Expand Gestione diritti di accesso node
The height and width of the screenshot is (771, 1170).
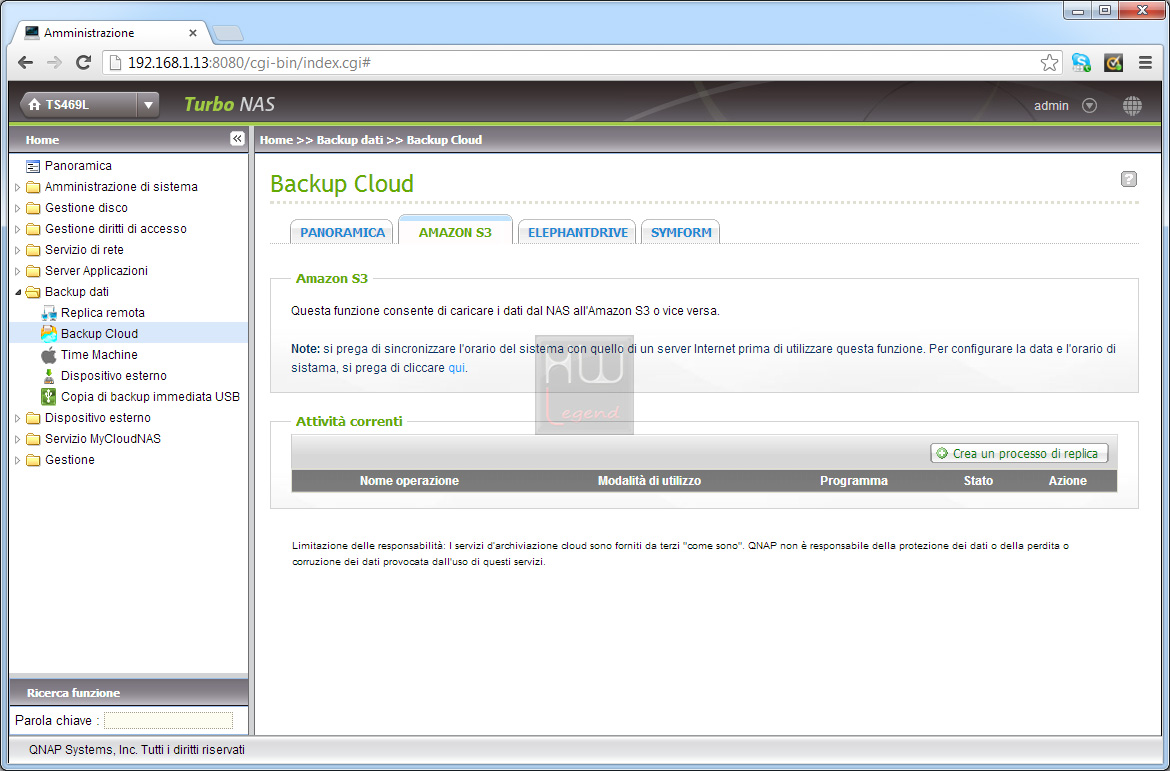(x=18, y=229)
